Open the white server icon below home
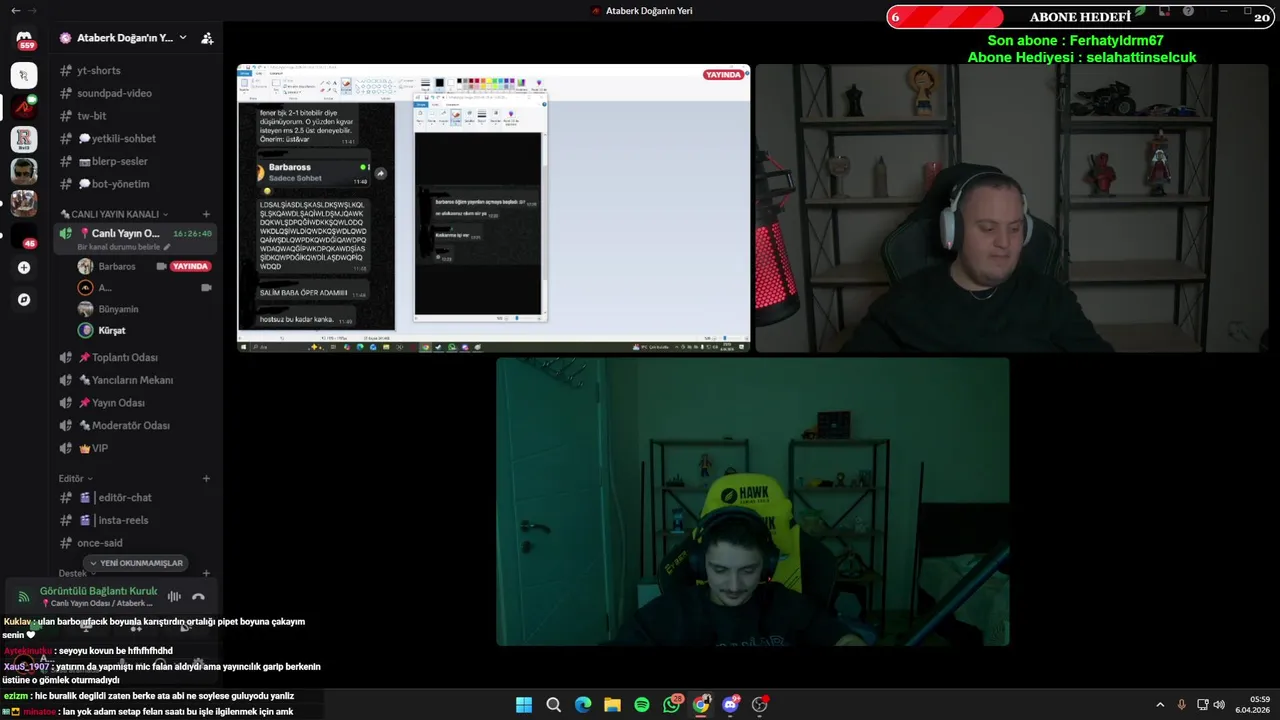Image resolution: width=1280 pixels, height=720 pixels. (24, 75)
